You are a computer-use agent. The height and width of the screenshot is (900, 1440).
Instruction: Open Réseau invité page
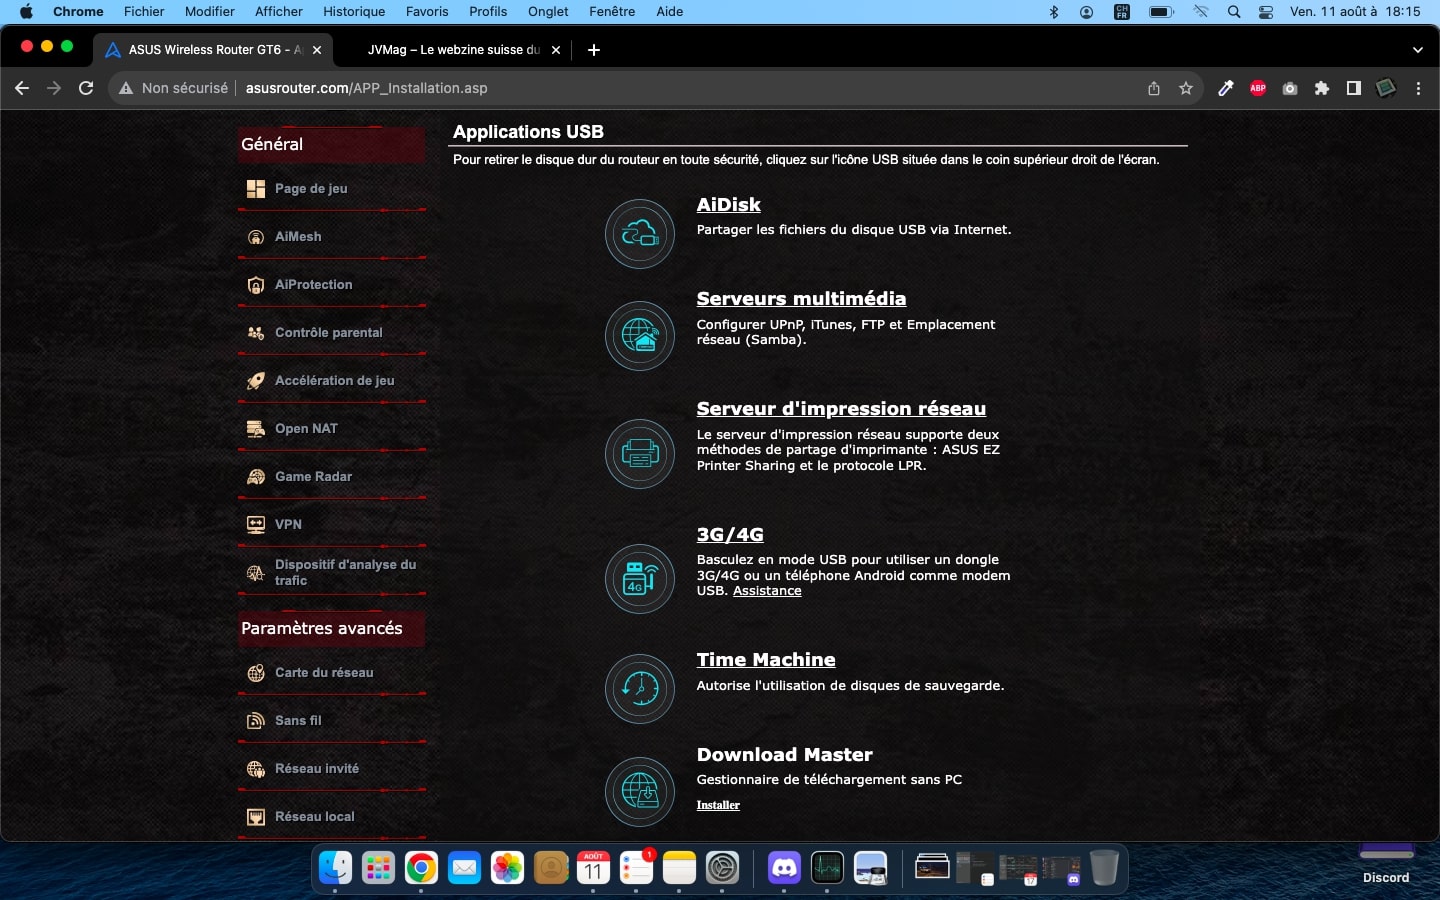[332, 768]
